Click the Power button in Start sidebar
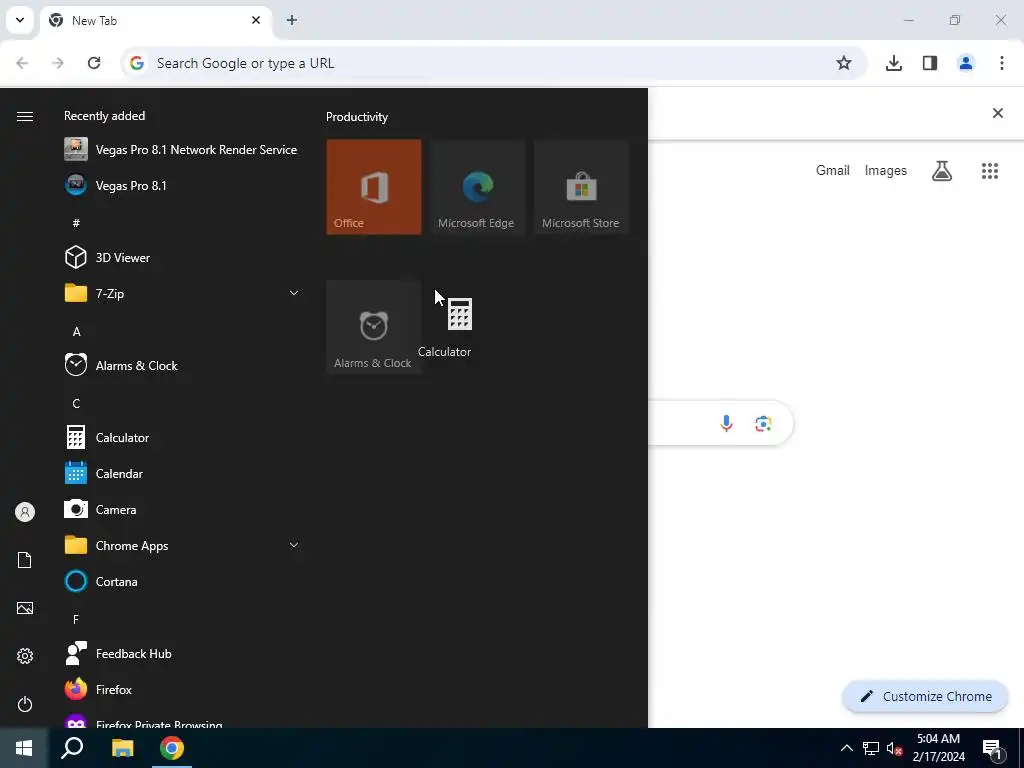 tap(25, 704)
